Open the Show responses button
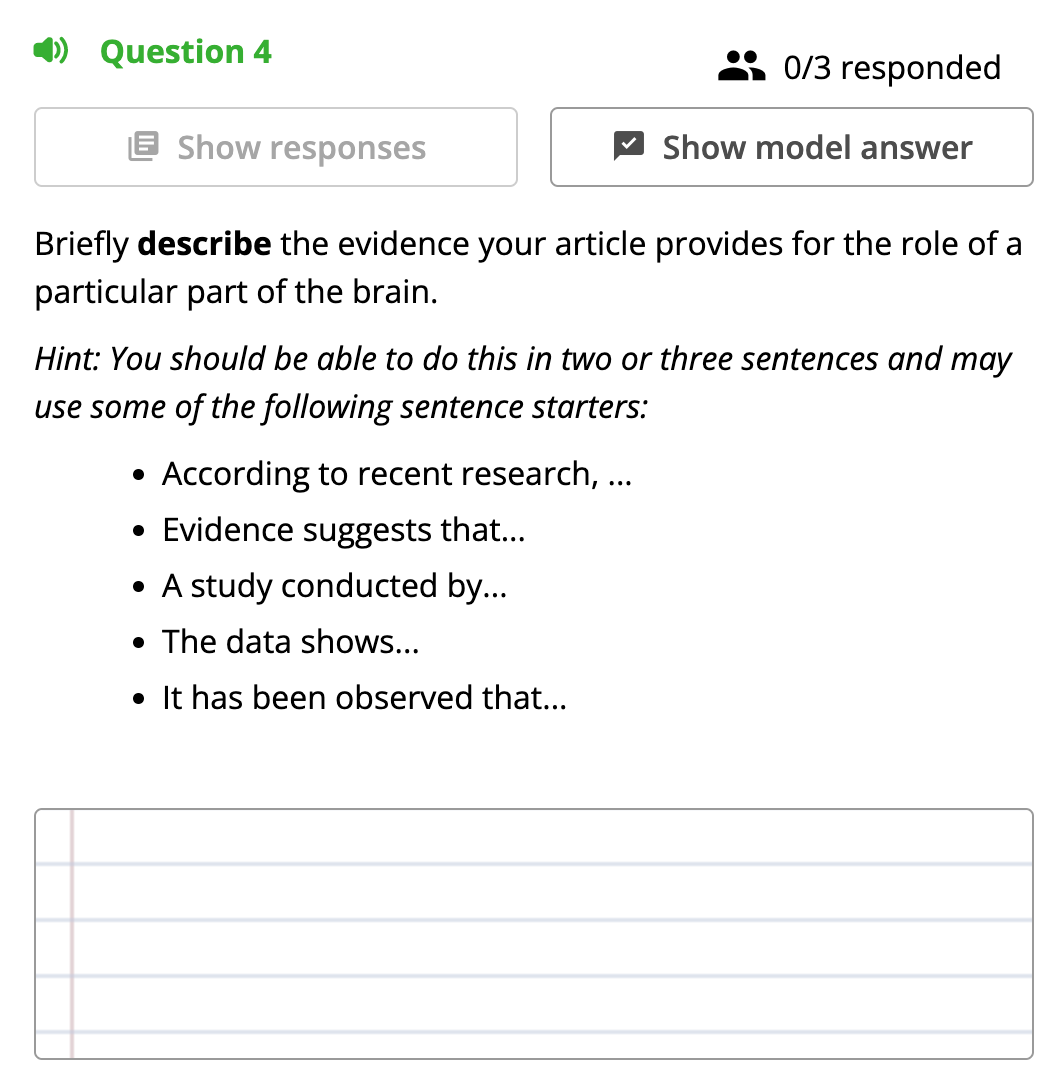 (275, 146)
